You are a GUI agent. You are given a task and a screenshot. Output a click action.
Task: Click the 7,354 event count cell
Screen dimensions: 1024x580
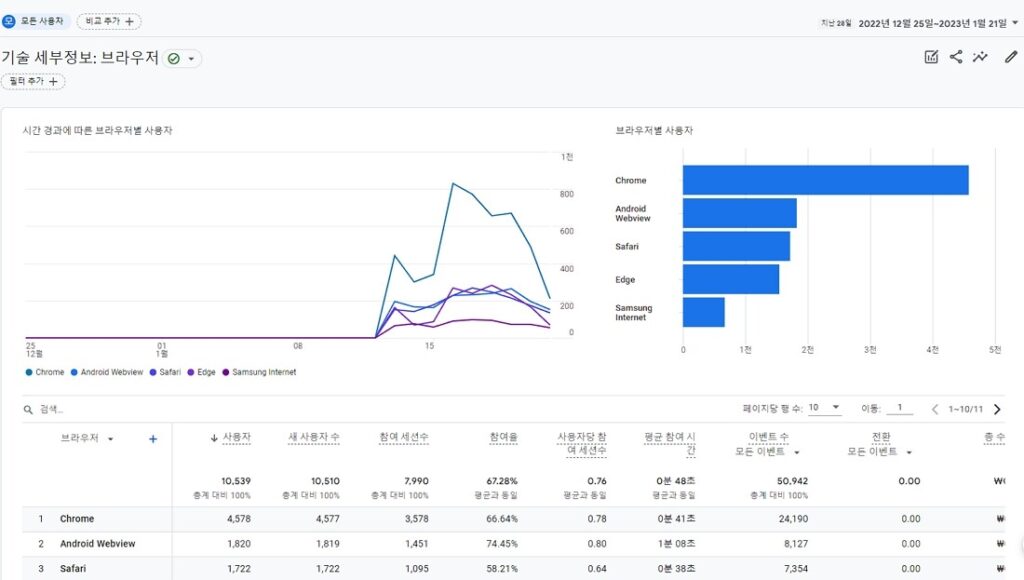click(x=795, y=568)
